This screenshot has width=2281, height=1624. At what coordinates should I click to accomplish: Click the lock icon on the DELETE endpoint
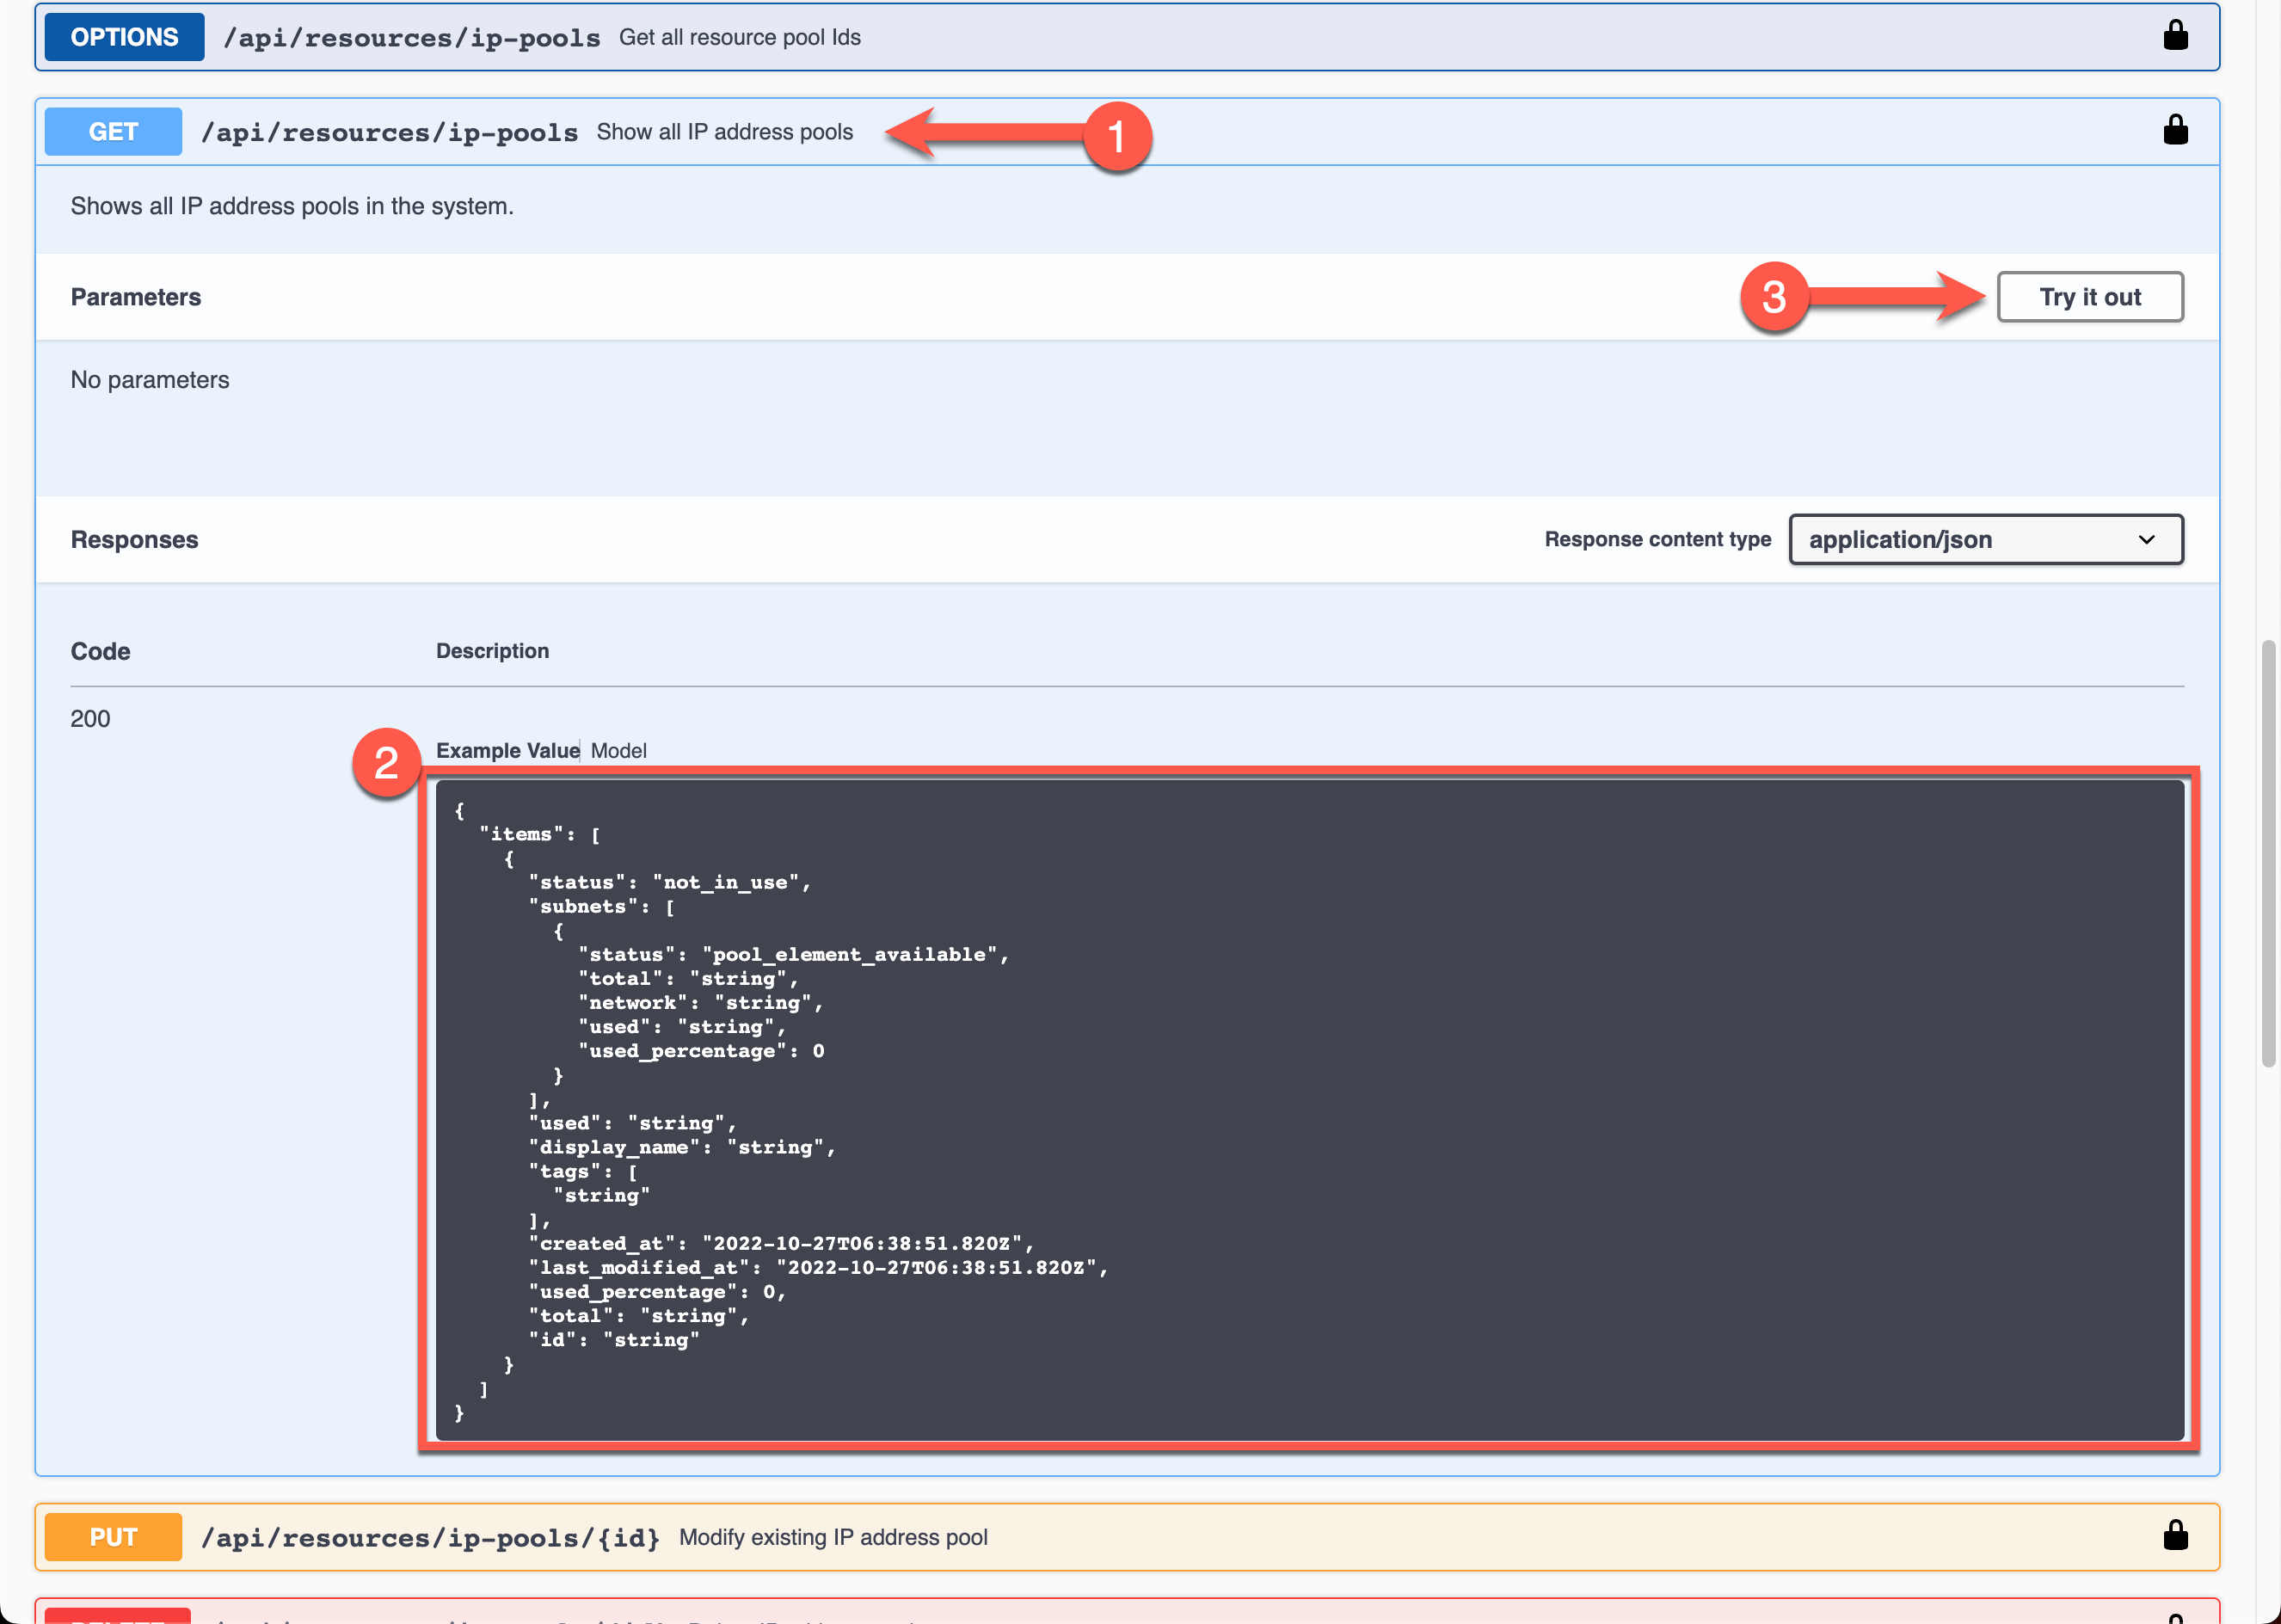click(x=2176, y=1616)
